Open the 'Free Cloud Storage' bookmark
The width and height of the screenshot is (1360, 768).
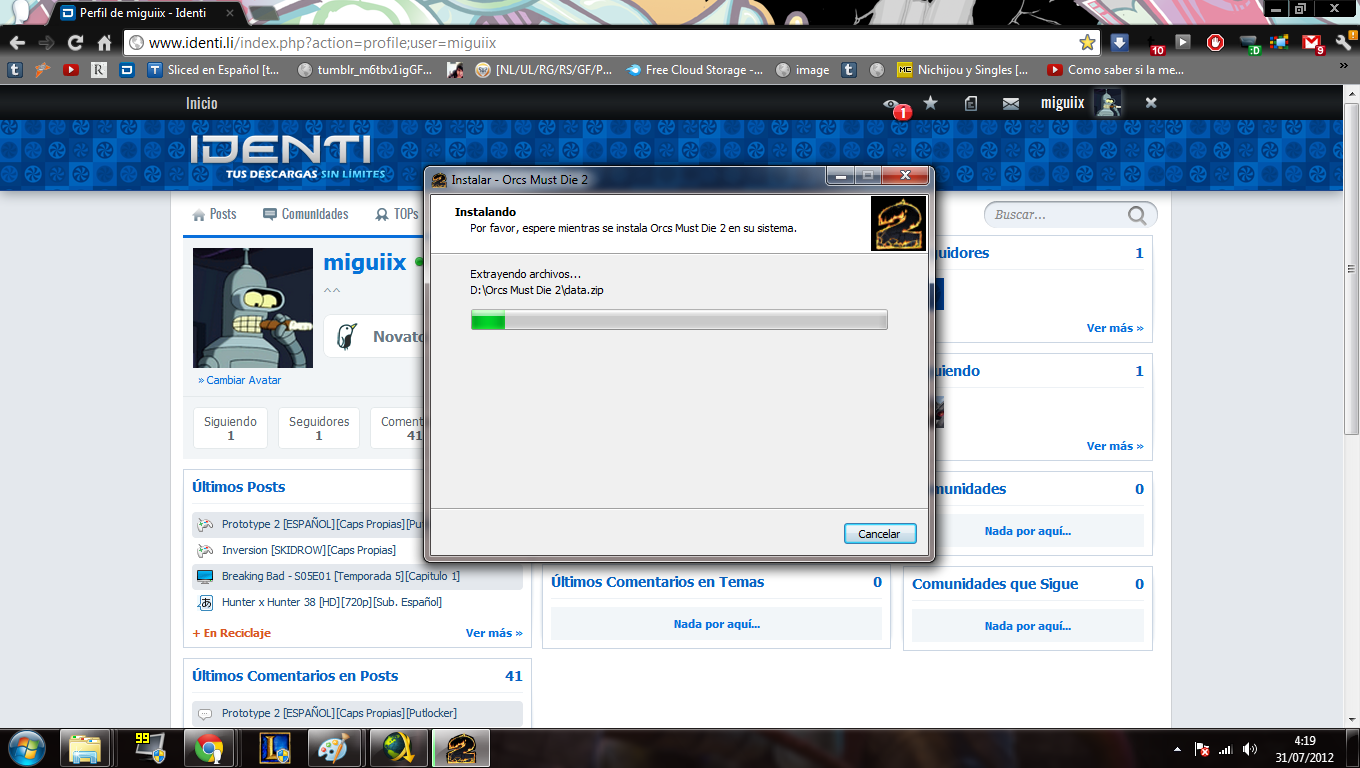(695, 70)
